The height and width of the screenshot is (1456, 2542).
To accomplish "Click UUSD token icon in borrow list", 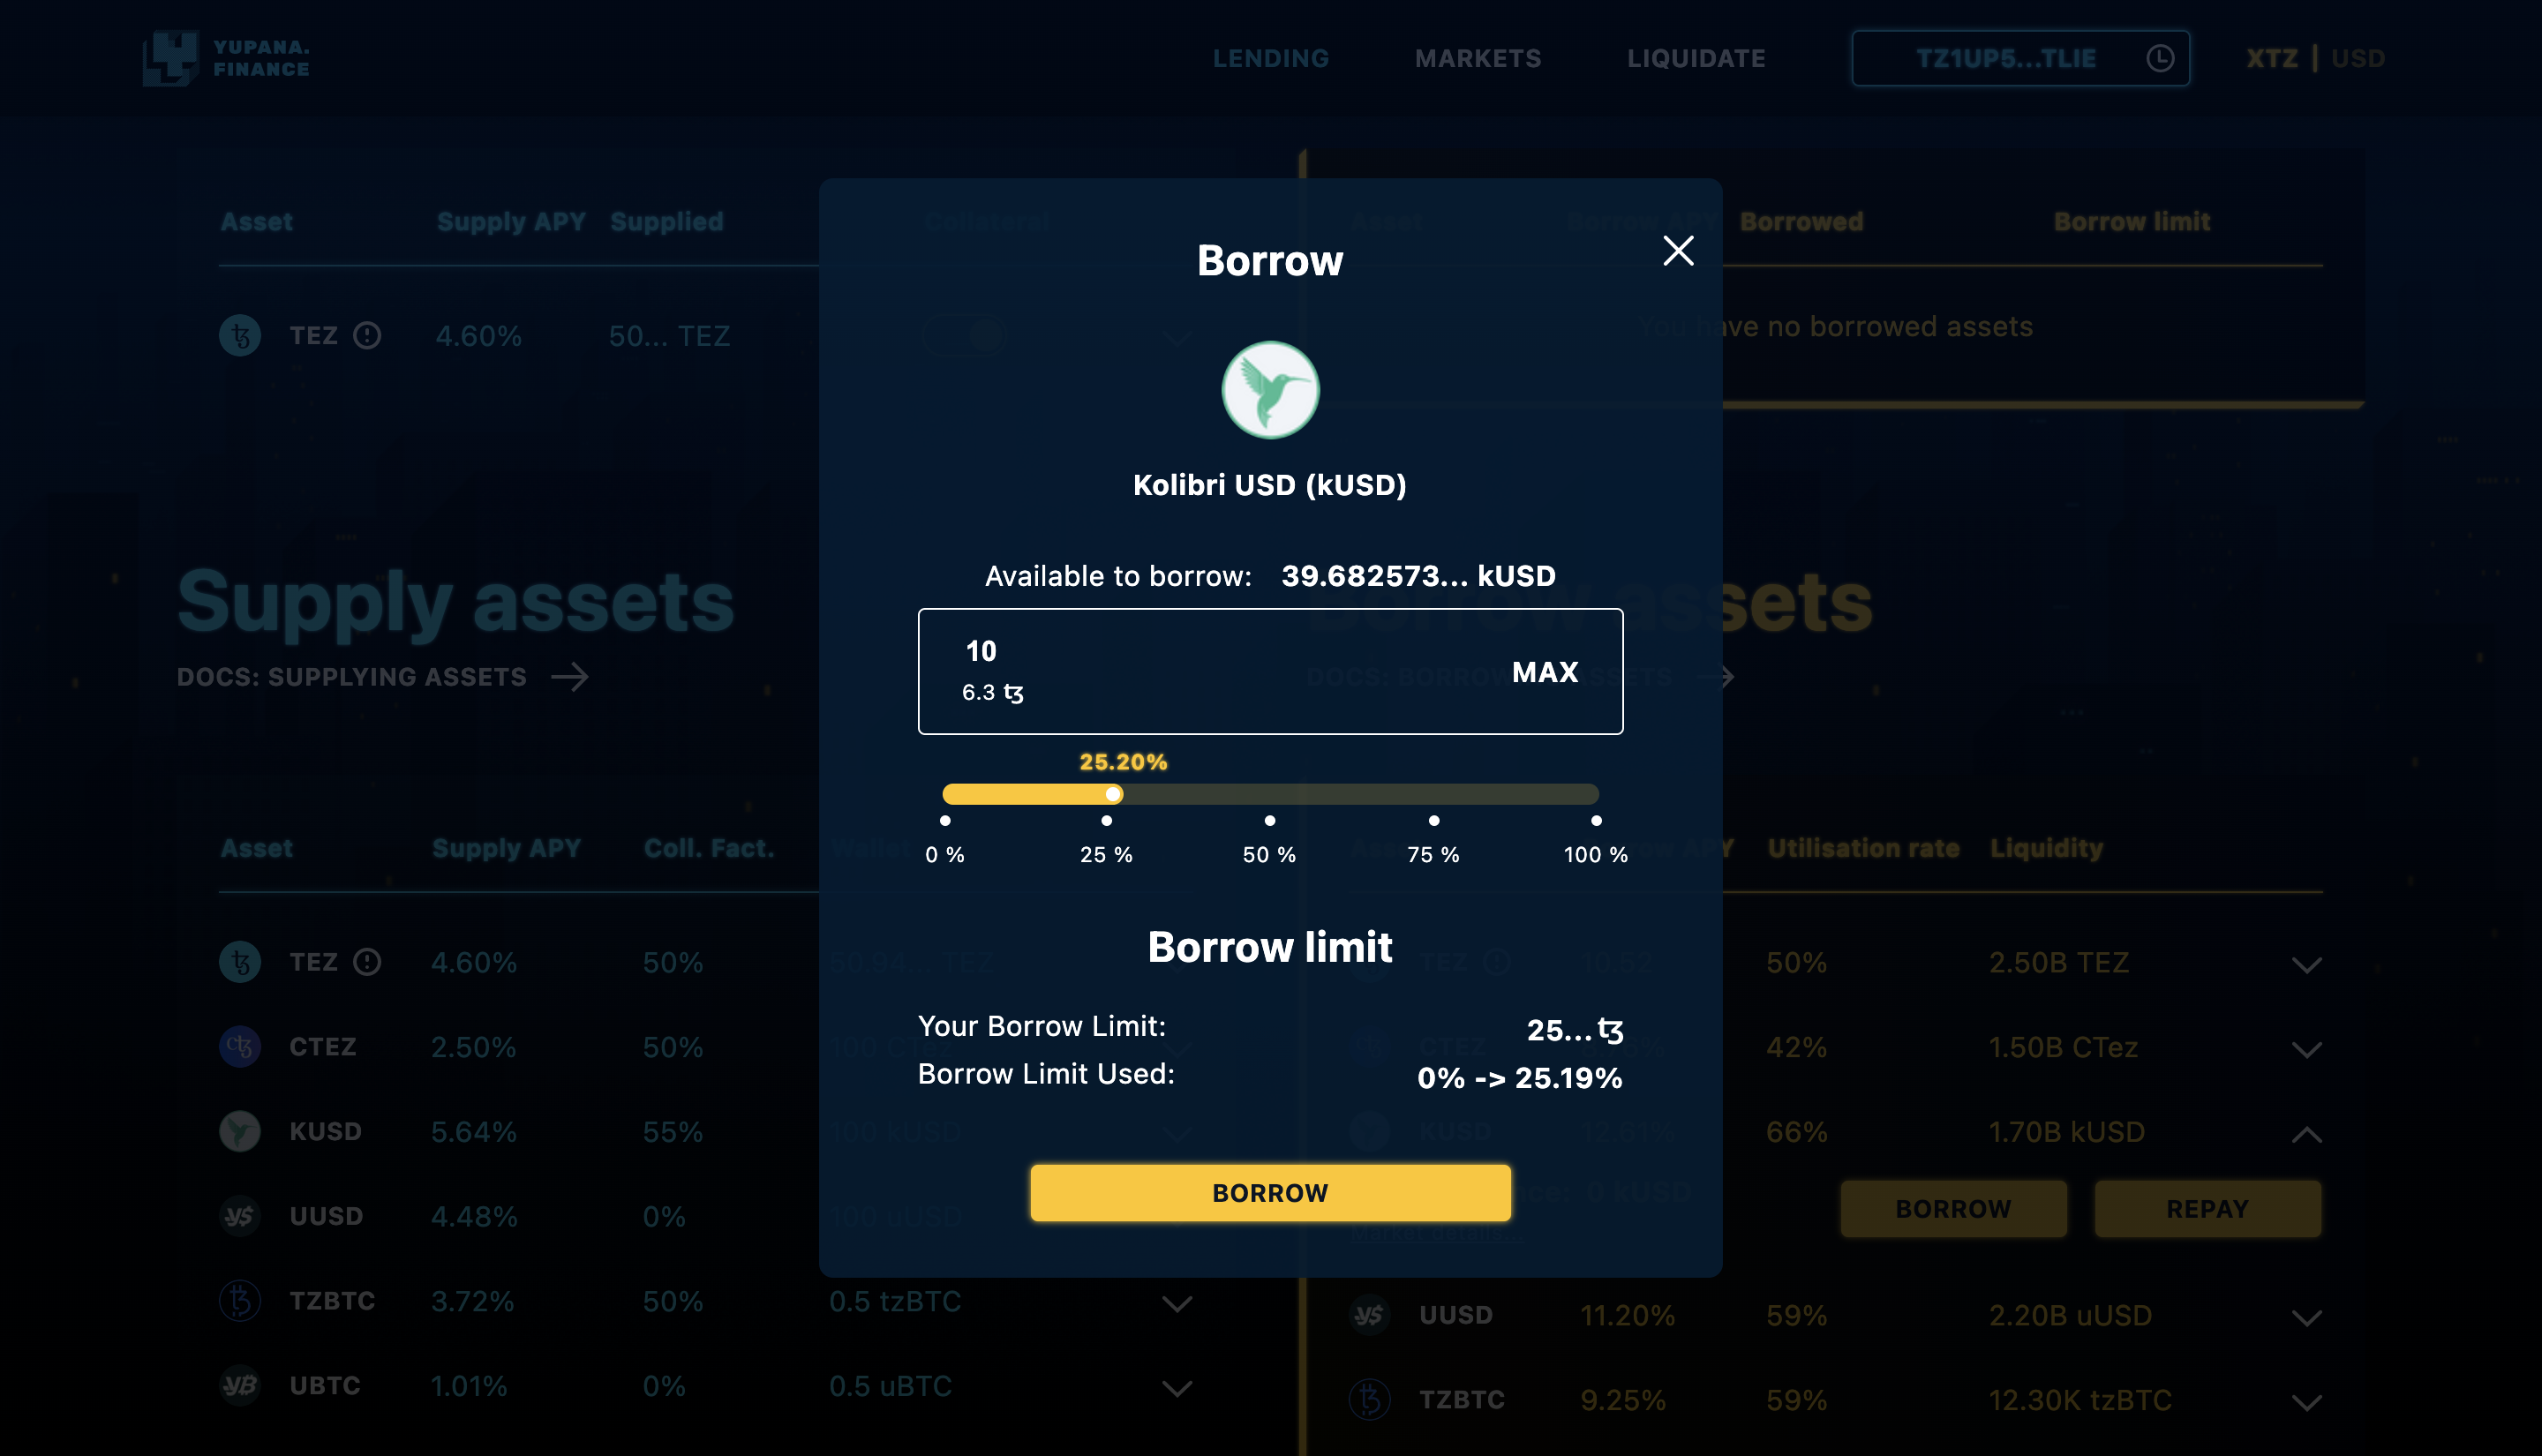I will point(1369,1315).
